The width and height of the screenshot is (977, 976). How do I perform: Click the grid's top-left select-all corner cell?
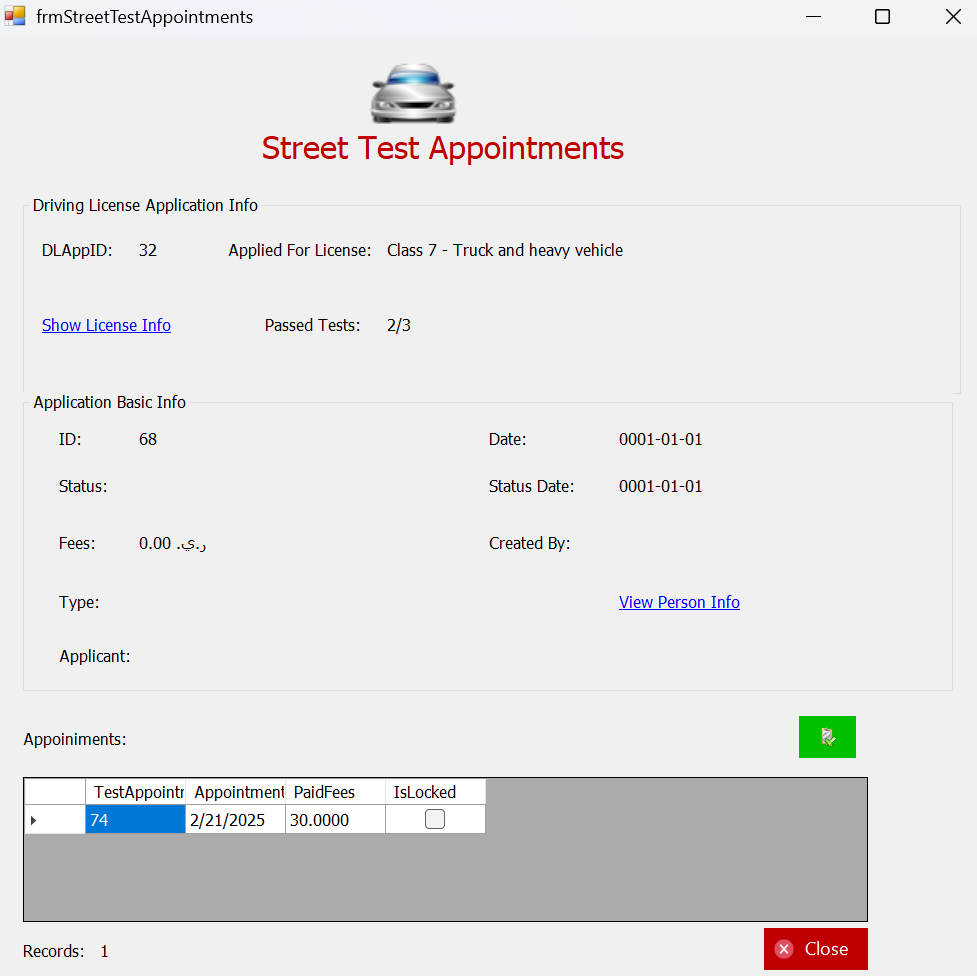pyautogui.click(x=55, y=792)
